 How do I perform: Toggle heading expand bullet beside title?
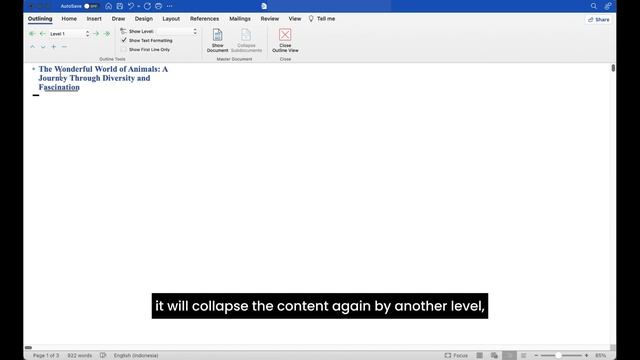tap(33, 69)
